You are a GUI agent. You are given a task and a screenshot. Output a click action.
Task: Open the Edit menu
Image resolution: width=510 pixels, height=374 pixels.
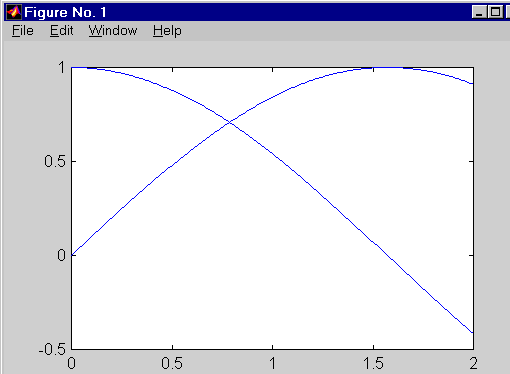(x=62, y=31)
